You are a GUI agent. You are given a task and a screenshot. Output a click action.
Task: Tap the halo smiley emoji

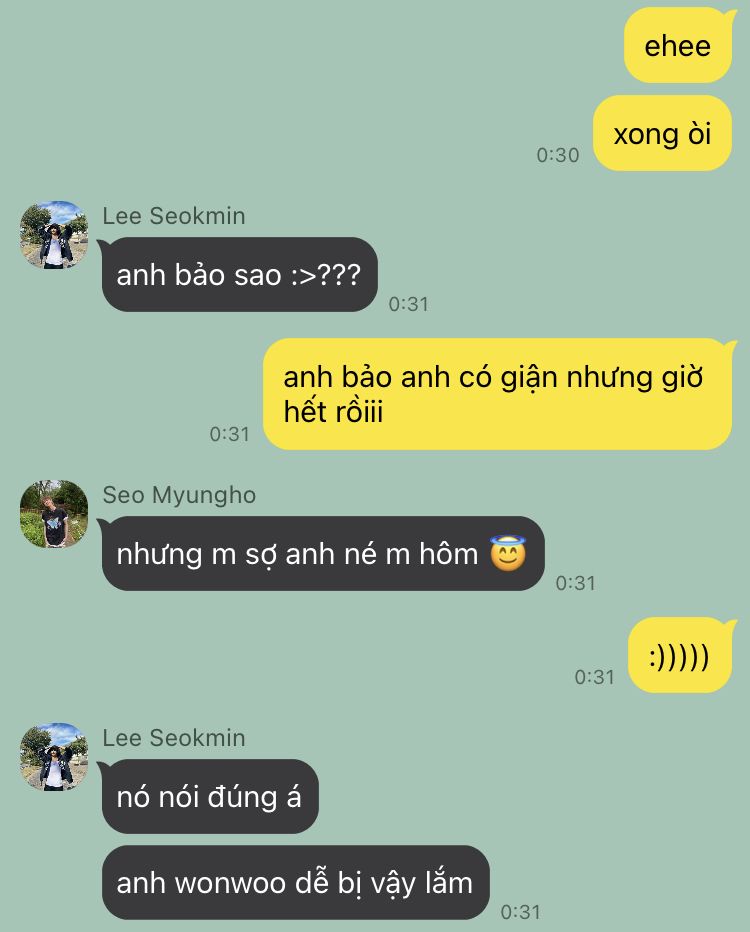508,553
